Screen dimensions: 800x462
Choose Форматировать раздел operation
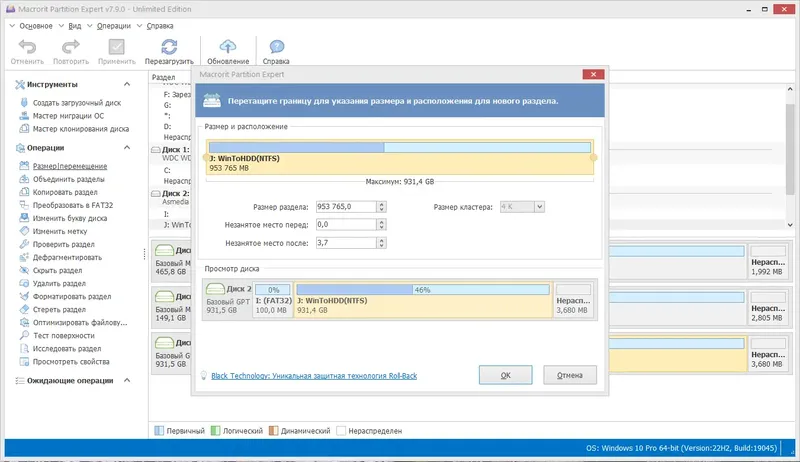[72, 296]
